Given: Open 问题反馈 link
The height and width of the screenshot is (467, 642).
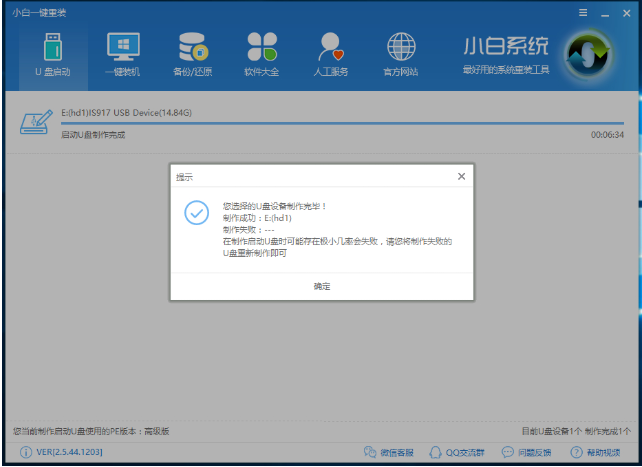Looking at the screenshot, I should pos(526,452).
